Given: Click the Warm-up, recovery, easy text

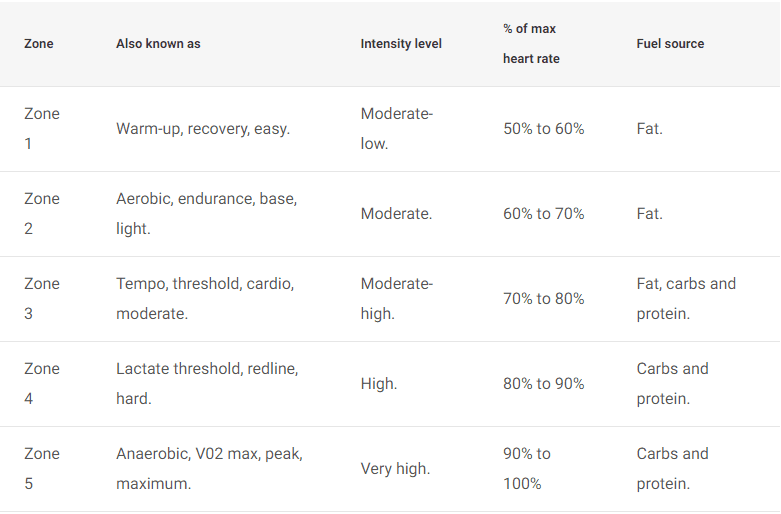Looking at the screenshot, I should click(x=203, y=129).
